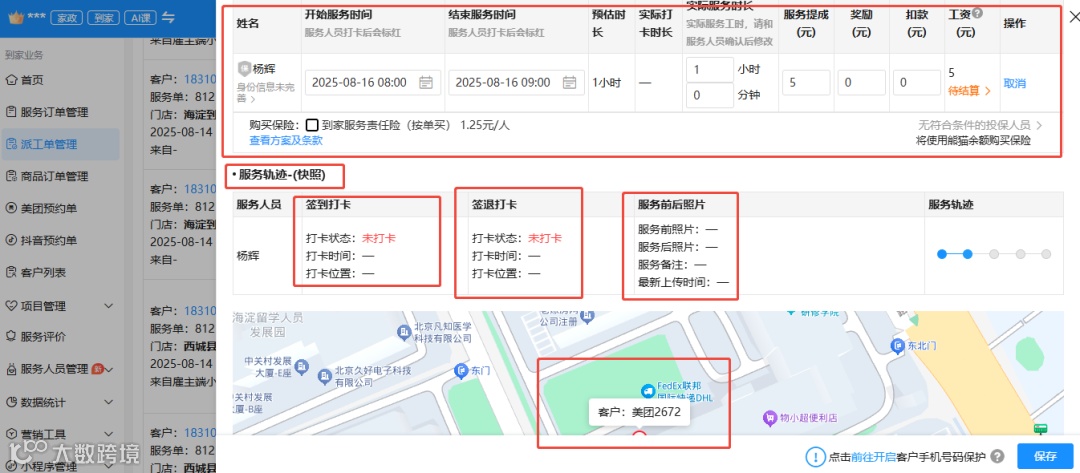Expand the 营销工具 menu chevron
This screenshot has width=1080, height=473.
tap(108, 434)
